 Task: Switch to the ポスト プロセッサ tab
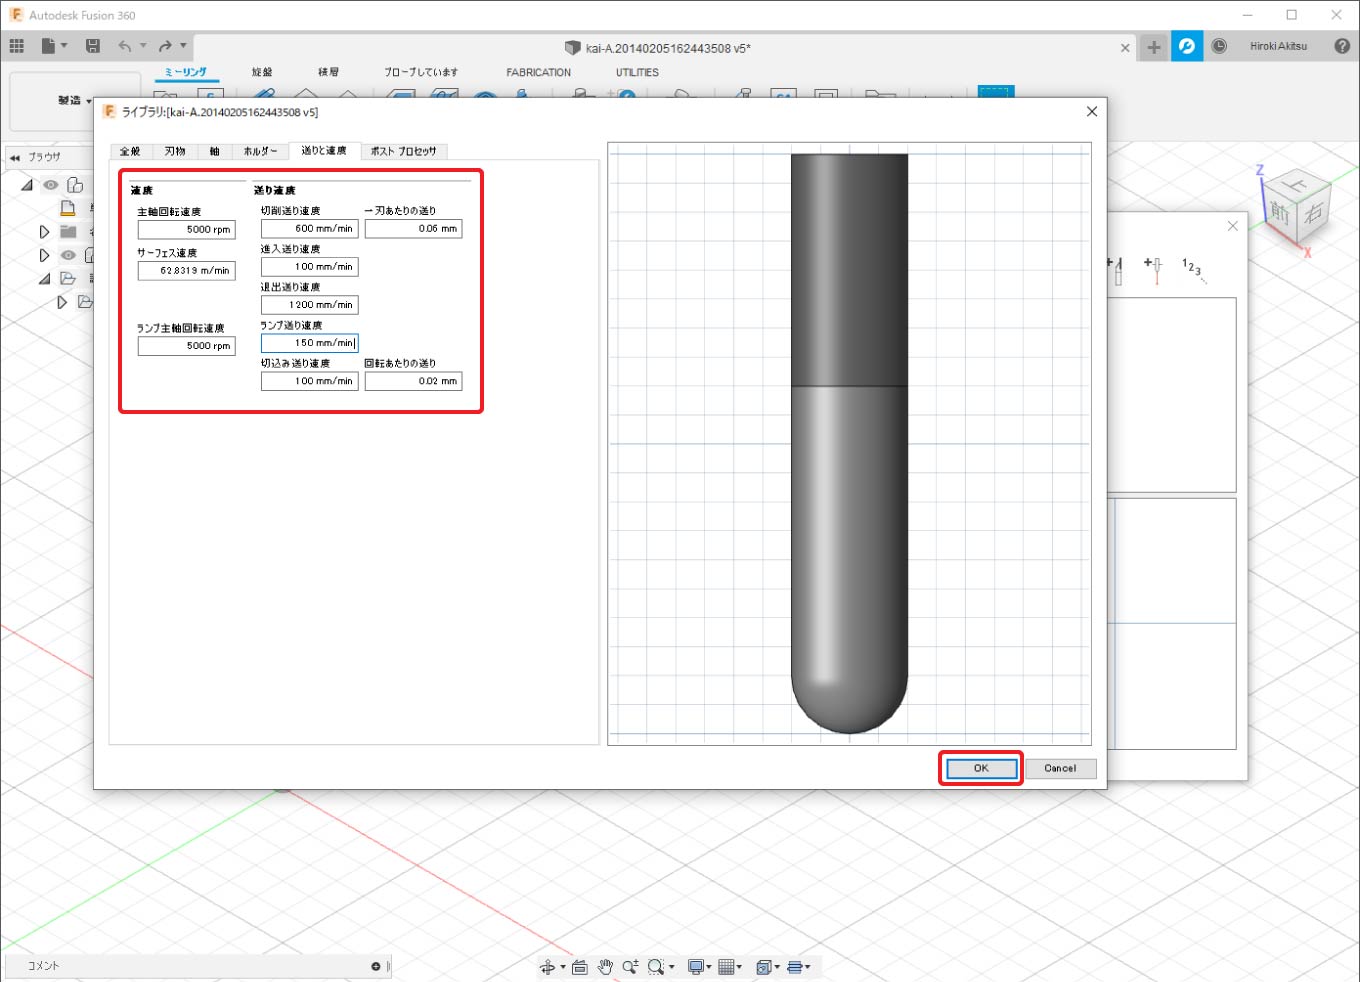[x=403, y=151]
